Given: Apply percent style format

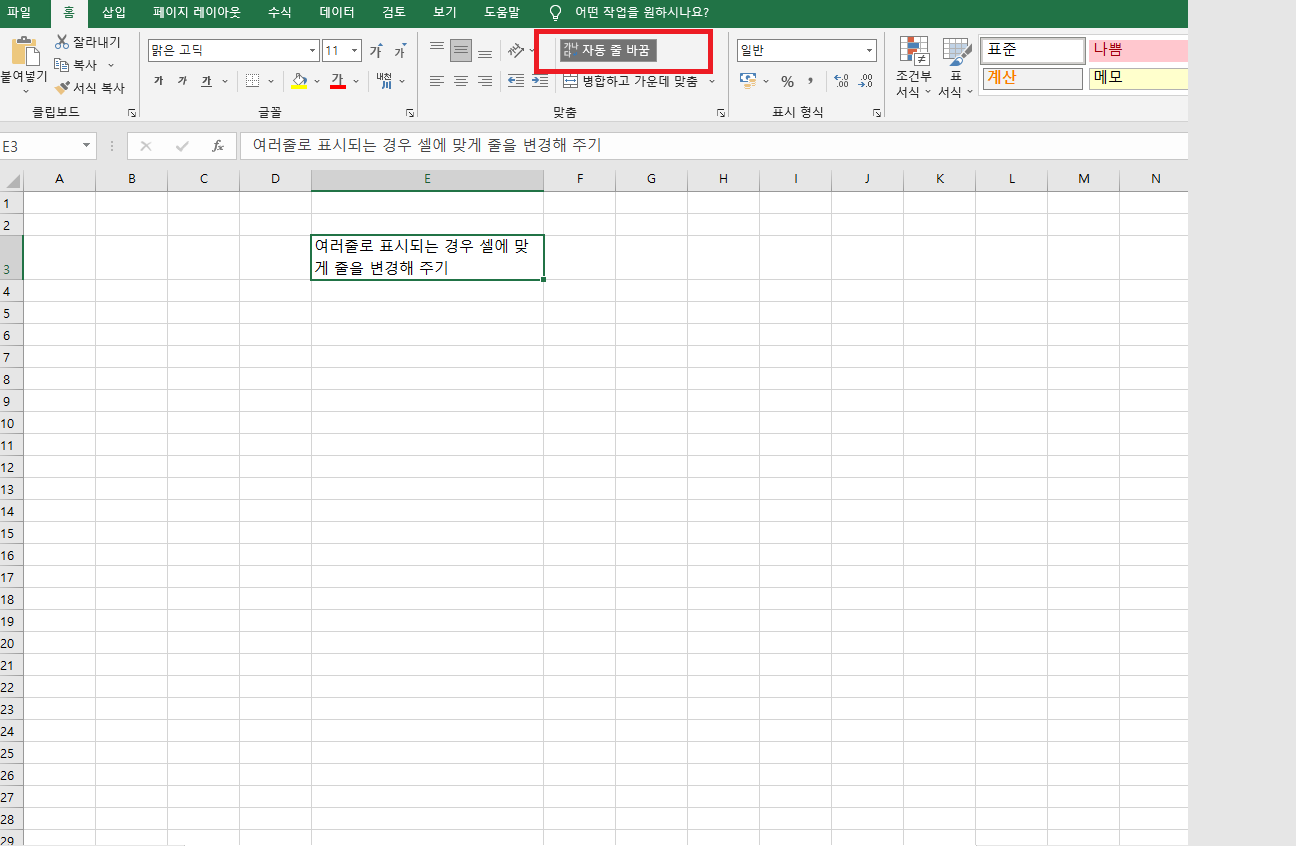Looking at the screenshot, I should (787, 81).
